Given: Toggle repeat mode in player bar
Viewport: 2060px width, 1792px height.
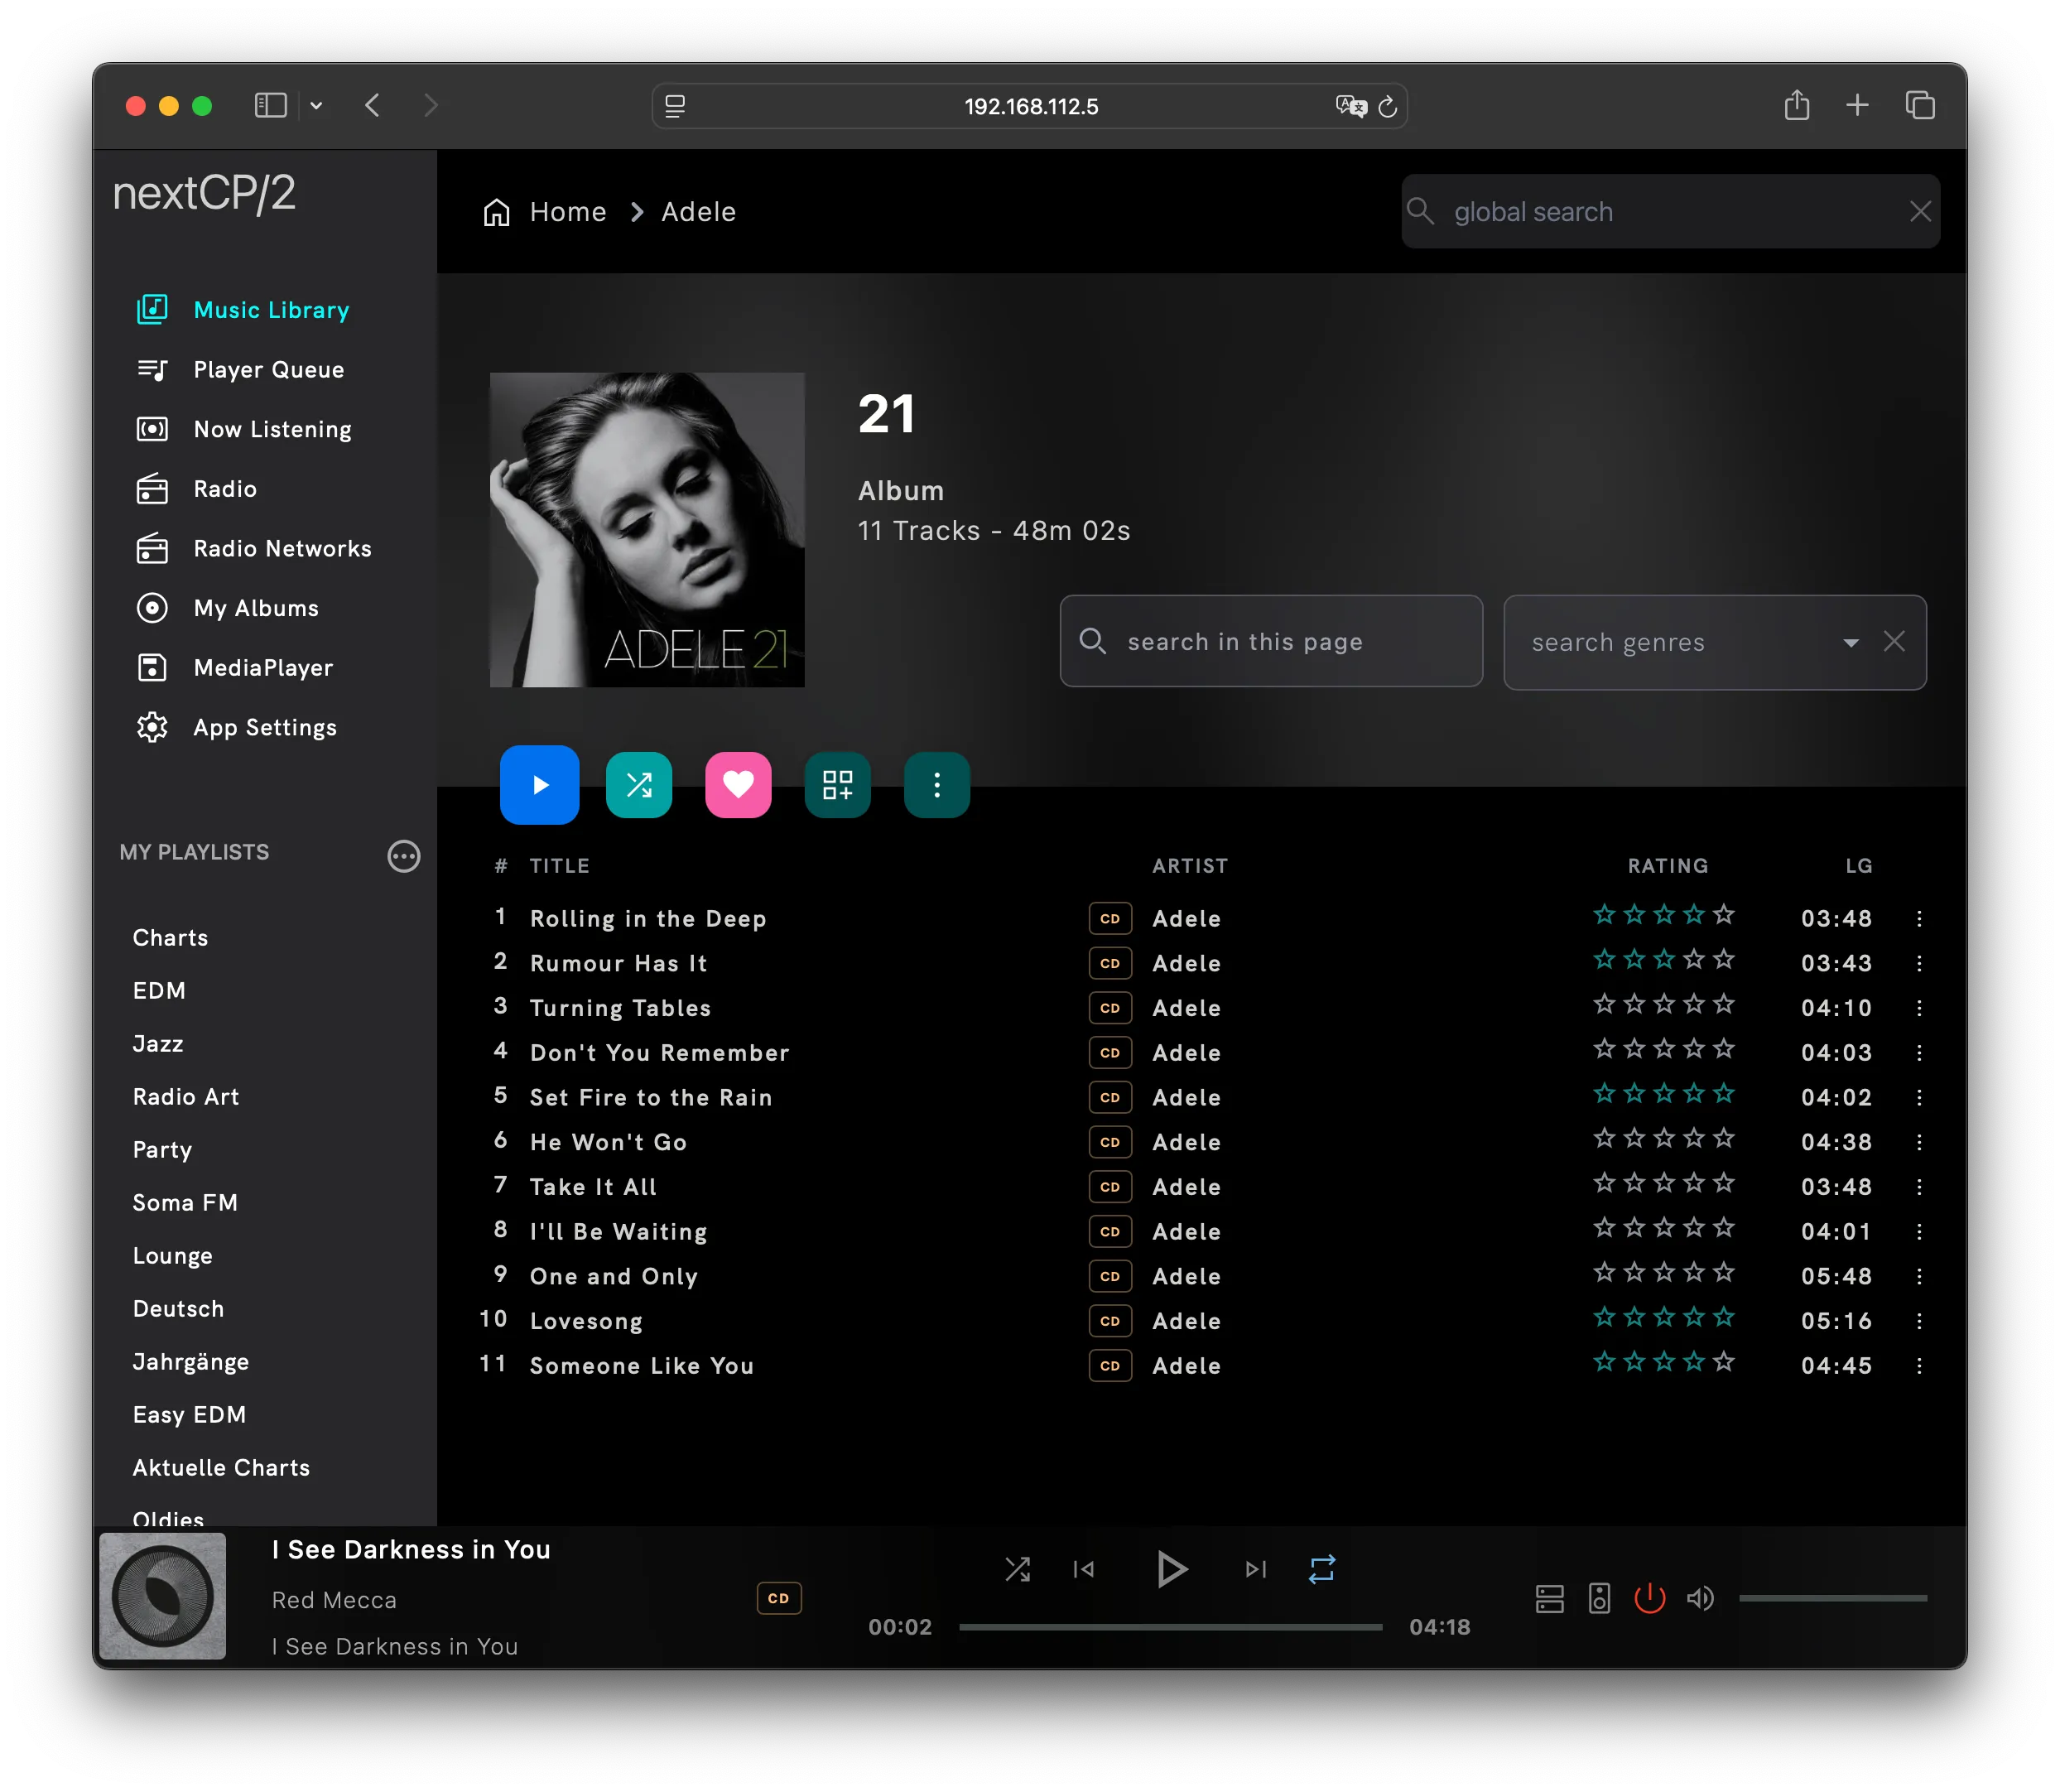Looking at the screenshot, I should pos(1321,1569).
